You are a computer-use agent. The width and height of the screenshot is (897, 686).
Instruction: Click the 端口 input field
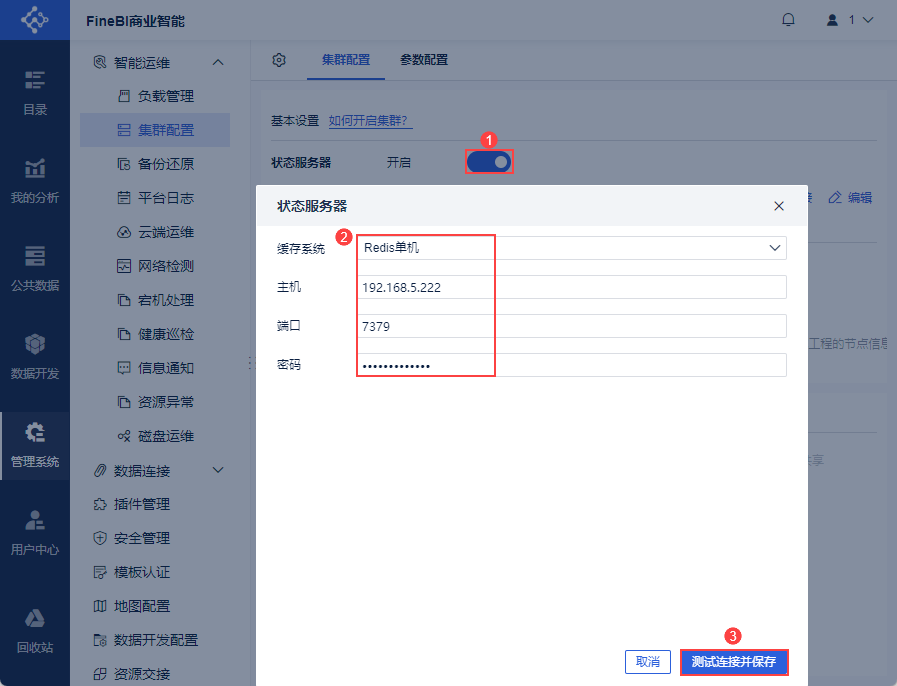[571, 326]
